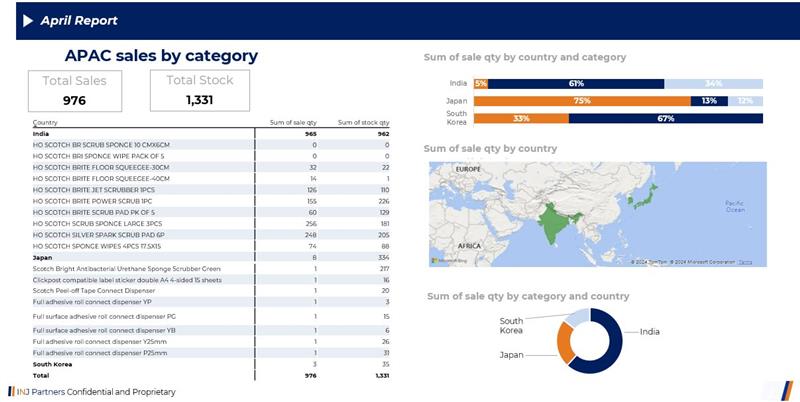800x402 pixels.
Task: Select row Scotch Bright Antibacterial Urethane Sponge Scrubber Green
Action: click(x=211, y=269)
